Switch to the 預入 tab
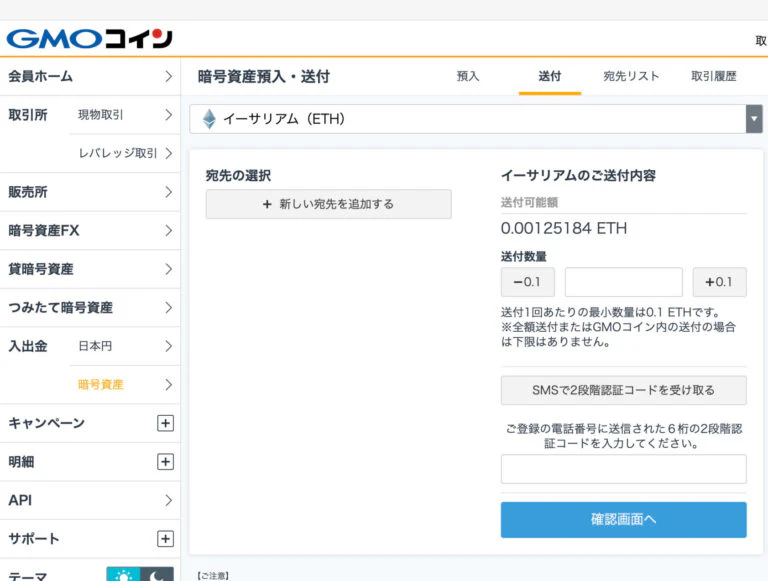 click(468, 76)
